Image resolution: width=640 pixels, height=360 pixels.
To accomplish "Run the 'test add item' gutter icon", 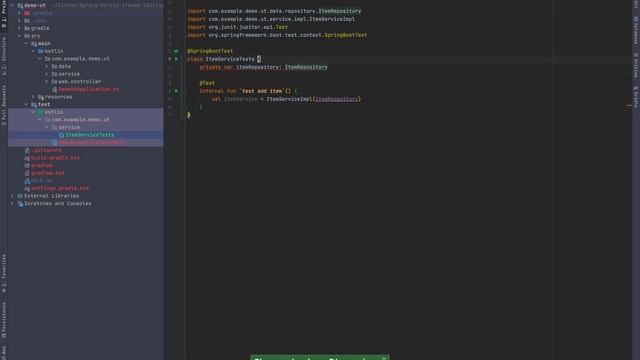I will pyautogui.click(x=176, y=91).
